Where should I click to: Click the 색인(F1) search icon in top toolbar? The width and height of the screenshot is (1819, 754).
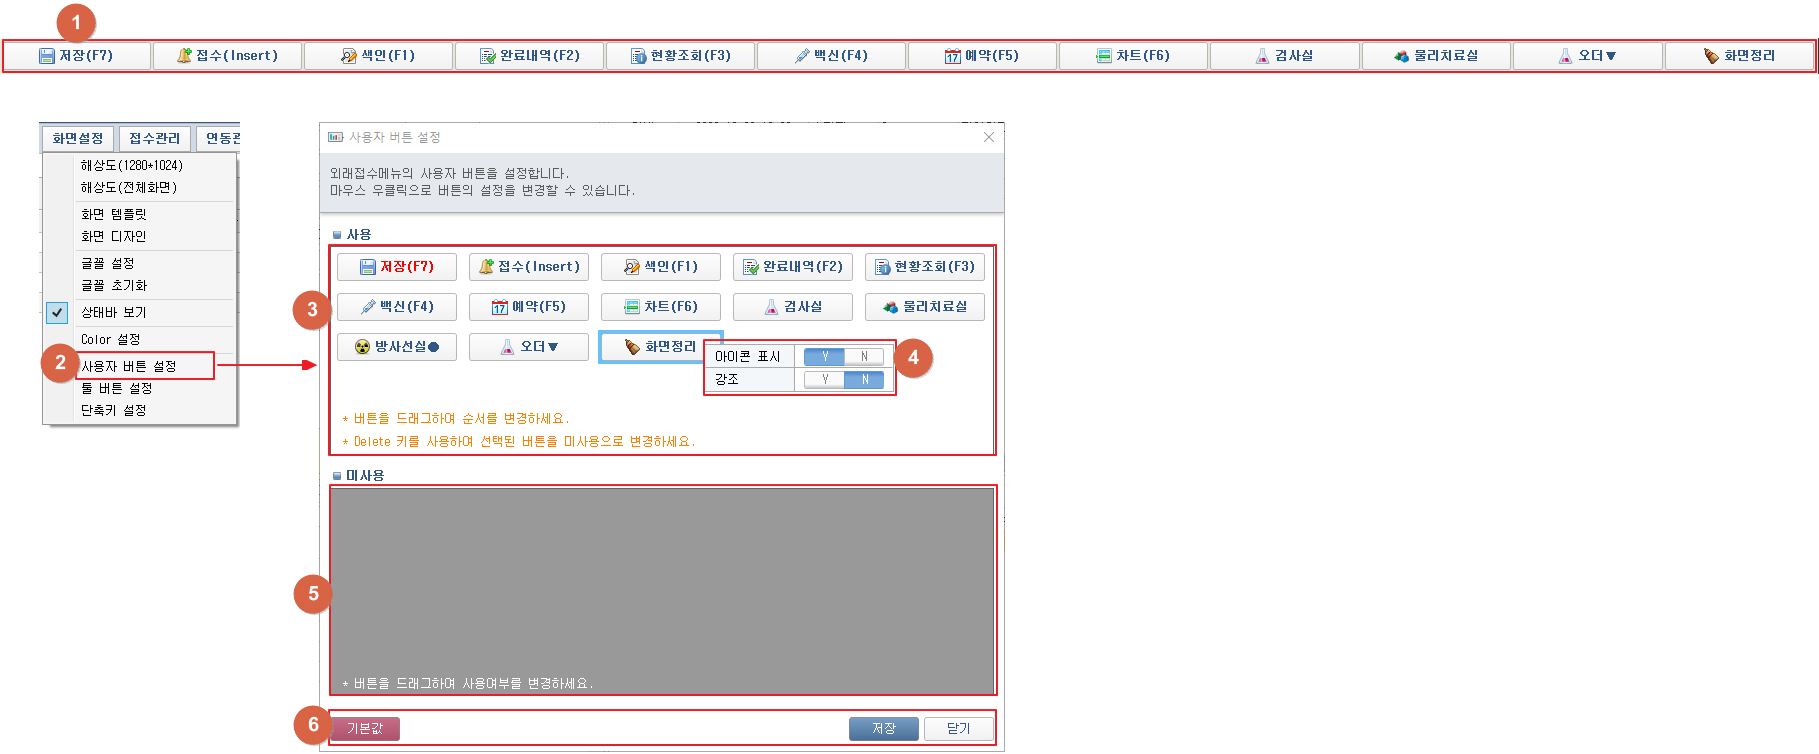click(348, 56)
